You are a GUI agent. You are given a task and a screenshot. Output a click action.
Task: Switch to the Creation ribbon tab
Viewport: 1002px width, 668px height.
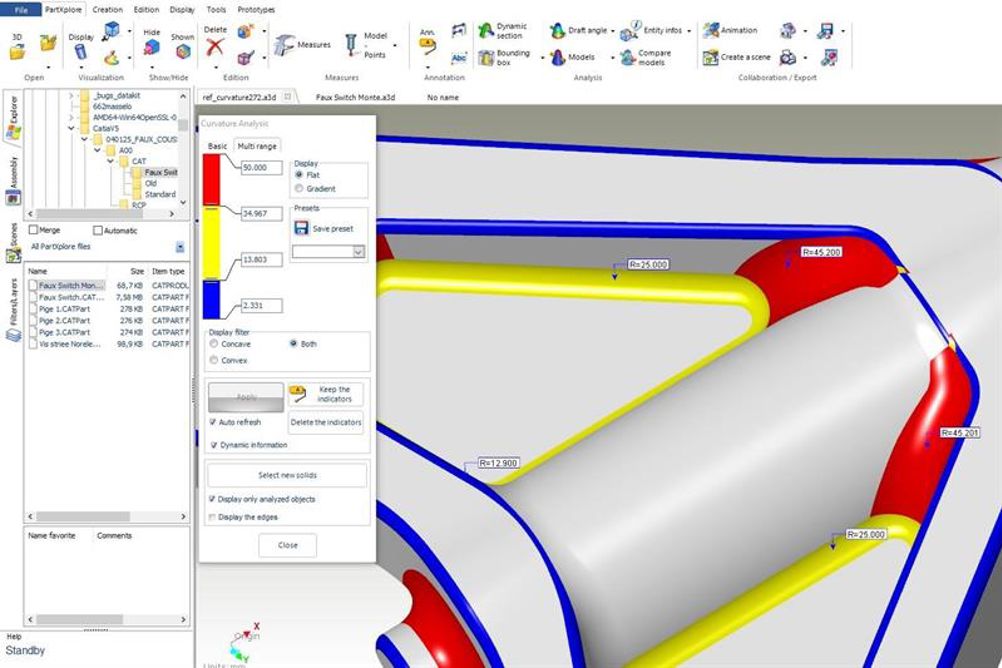(107, 10)
